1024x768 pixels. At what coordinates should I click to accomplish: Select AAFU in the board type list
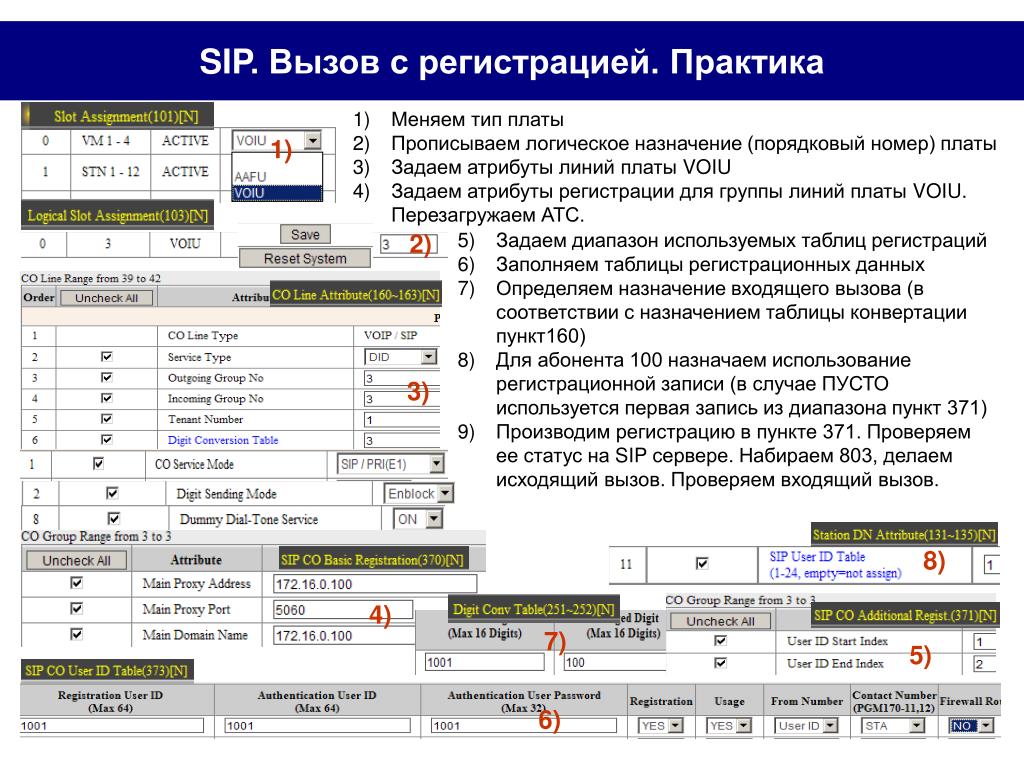tap(277, 176)
